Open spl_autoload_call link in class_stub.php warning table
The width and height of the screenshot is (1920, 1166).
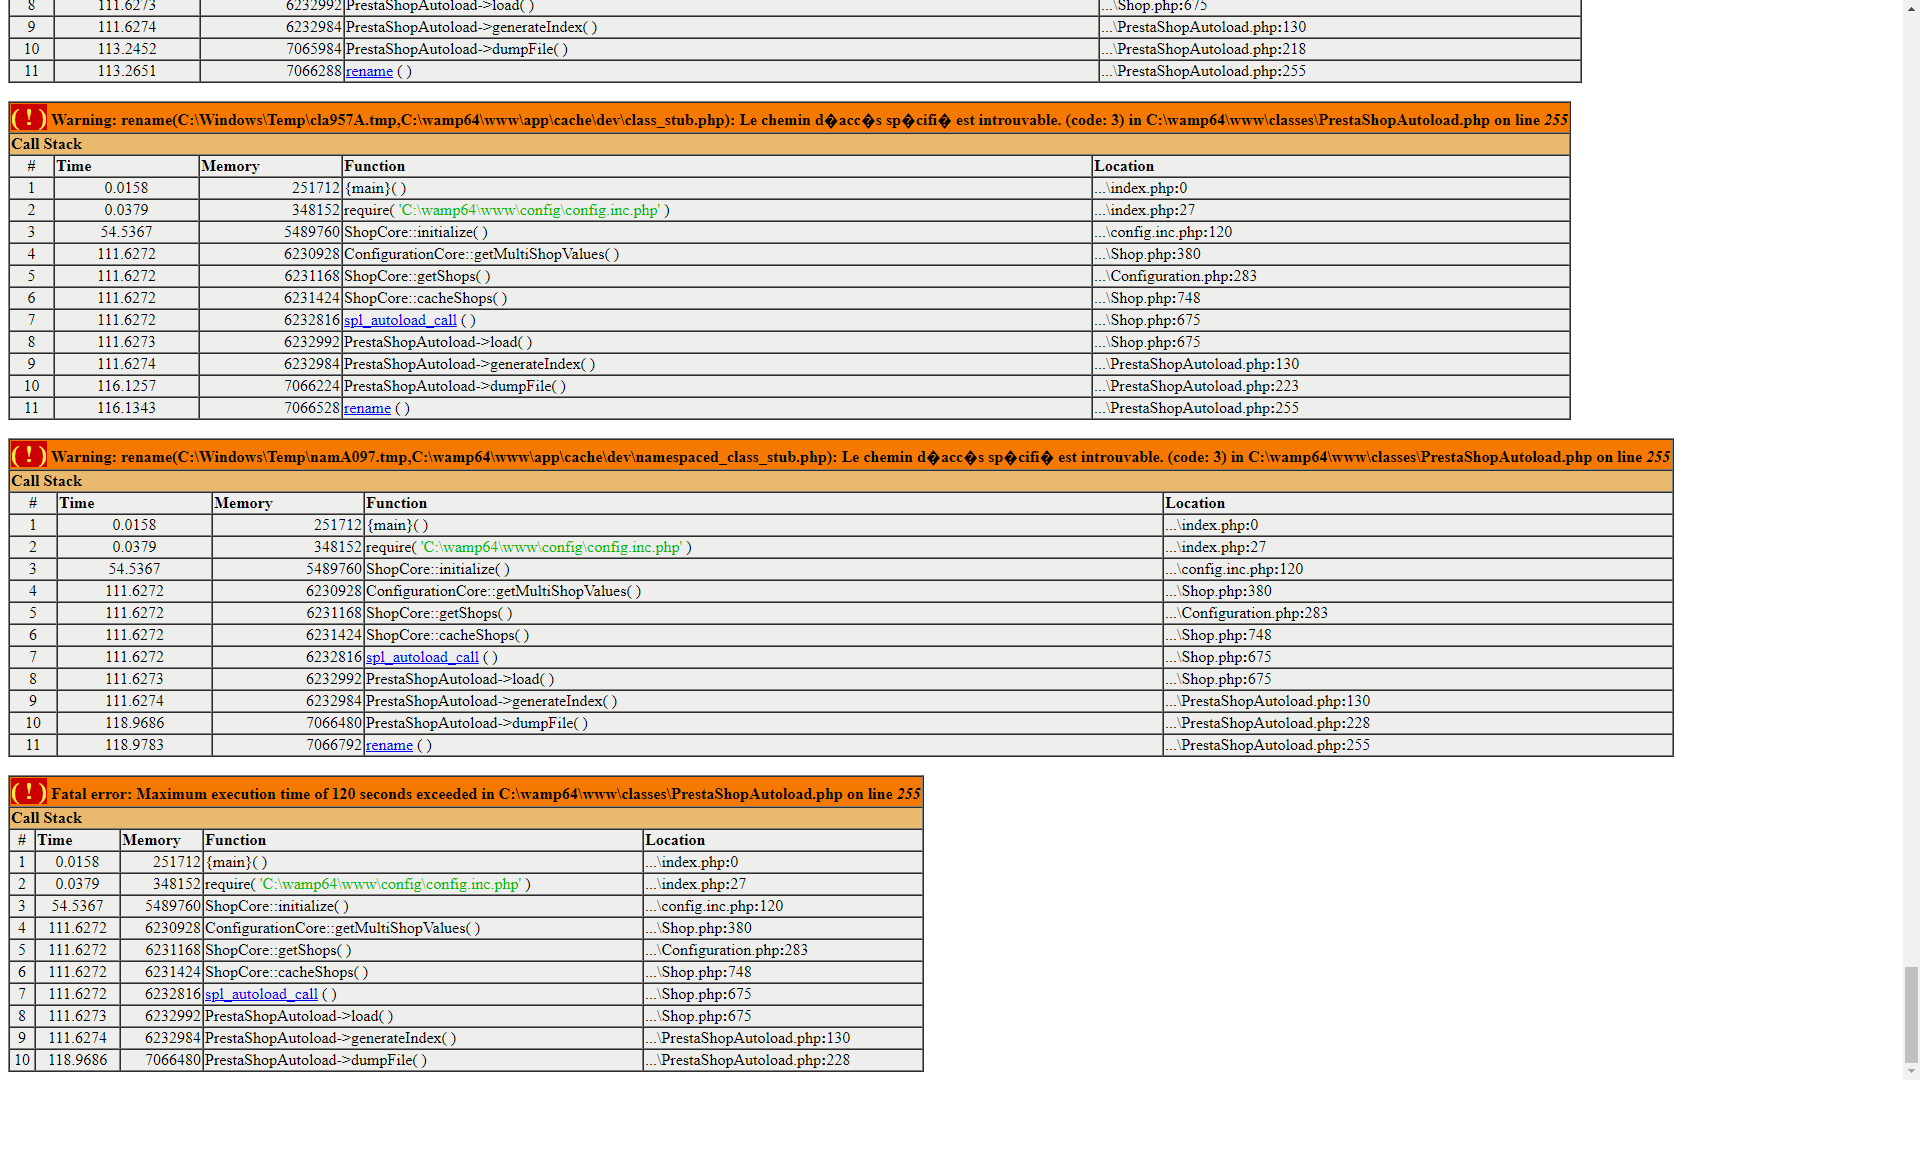click(x=400, y=320)
